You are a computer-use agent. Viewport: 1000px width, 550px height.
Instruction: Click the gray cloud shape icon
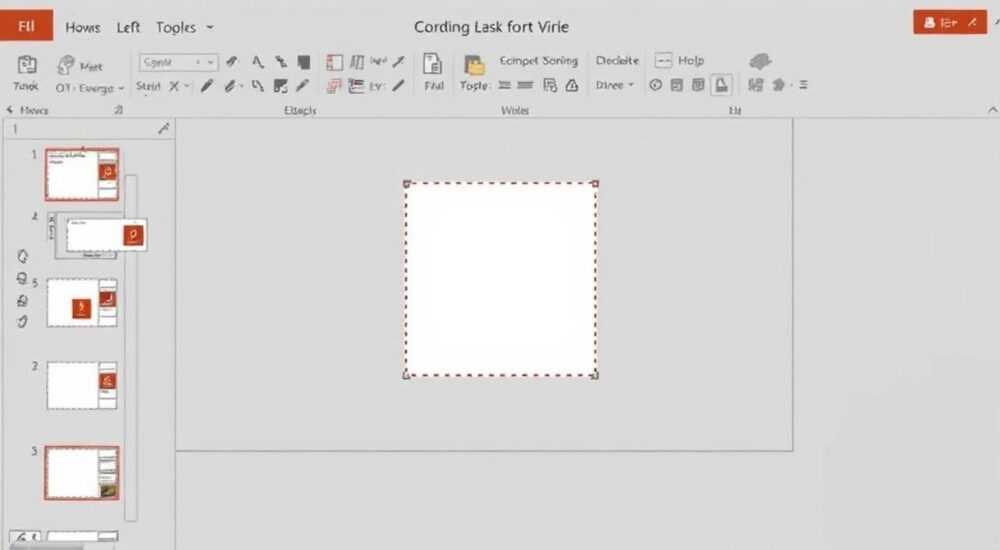click(x=760, y=61)
